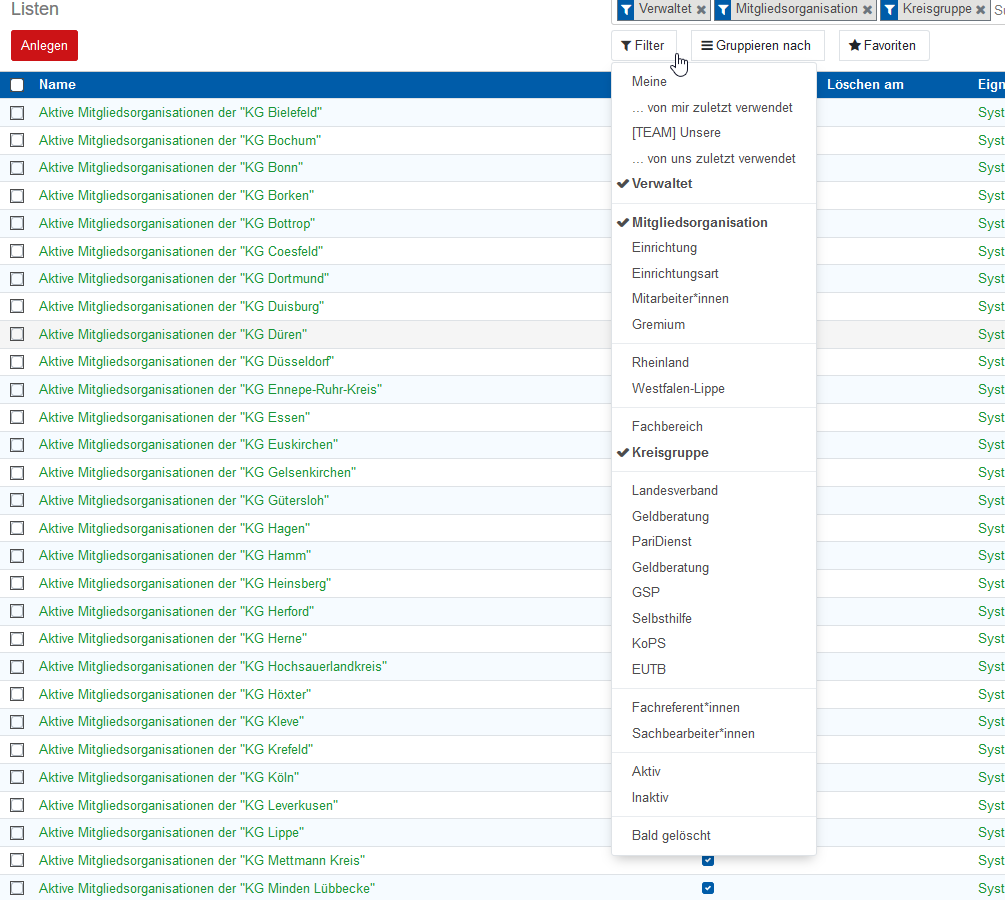Sort by the Name column header
The image size is (1005, 900).
[x=57, y=85]
